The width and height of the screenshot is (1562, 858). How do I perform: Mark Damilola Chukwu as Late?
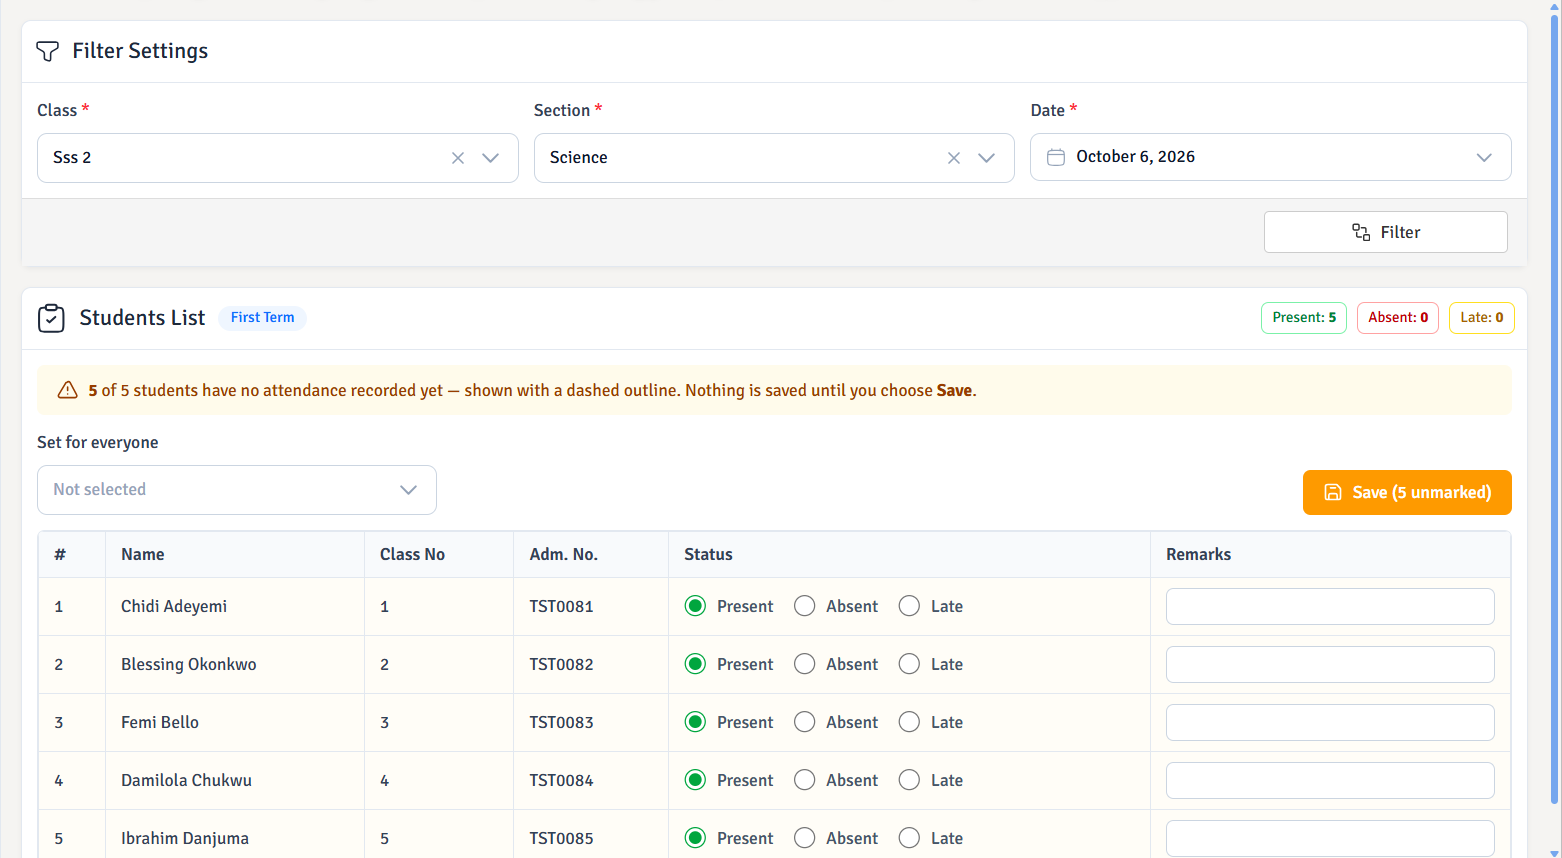click(x=909, y=780)
